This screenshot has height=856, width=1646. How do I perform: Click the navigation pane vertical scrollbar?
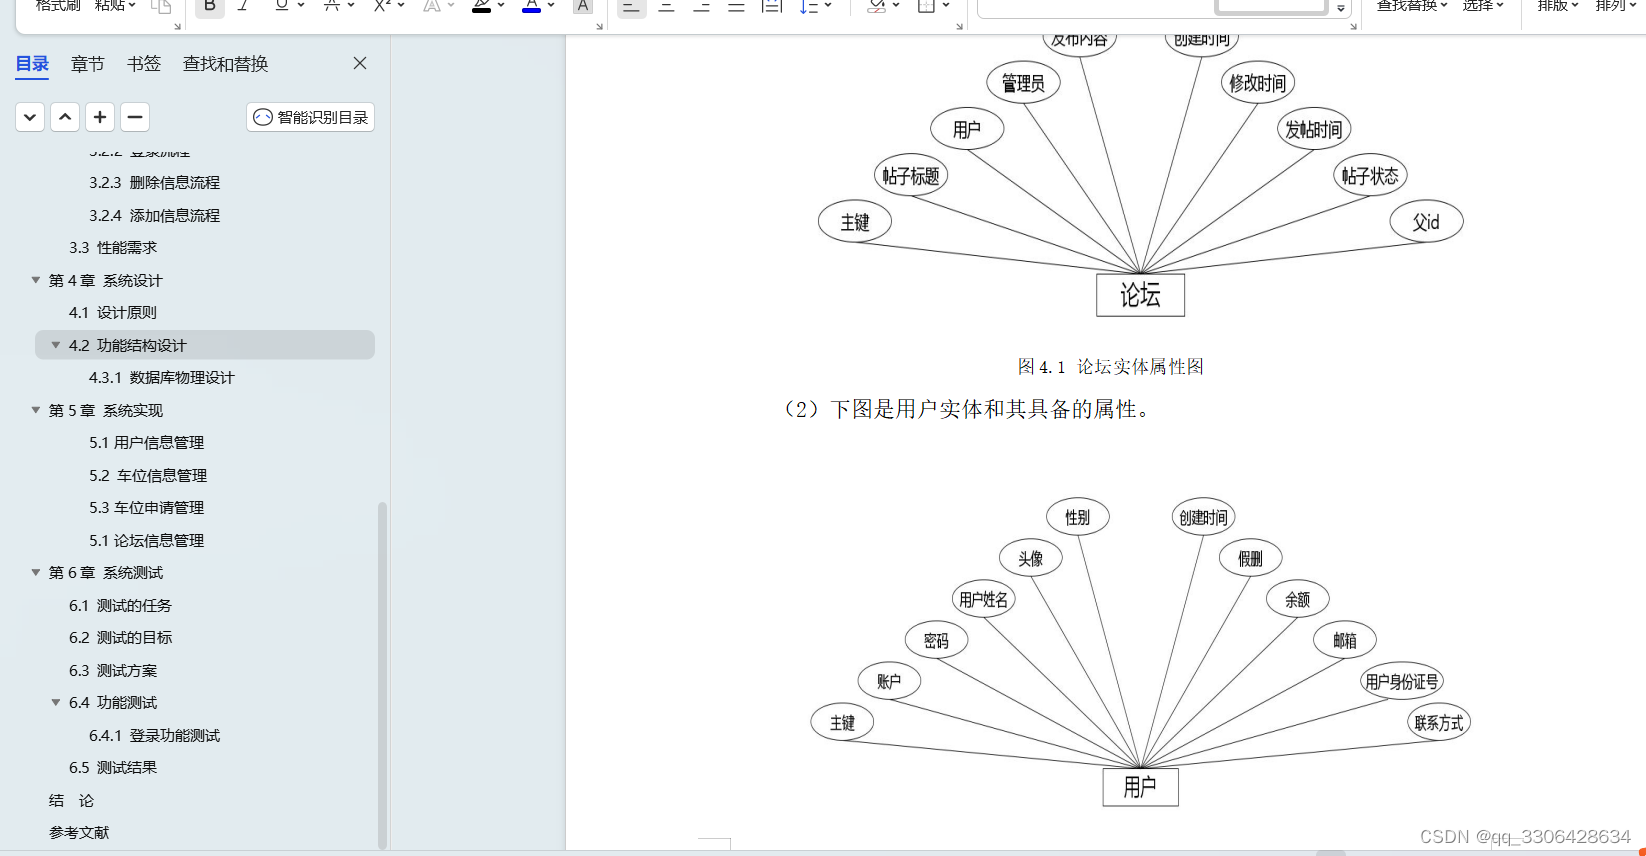click(x=383, y=675)
